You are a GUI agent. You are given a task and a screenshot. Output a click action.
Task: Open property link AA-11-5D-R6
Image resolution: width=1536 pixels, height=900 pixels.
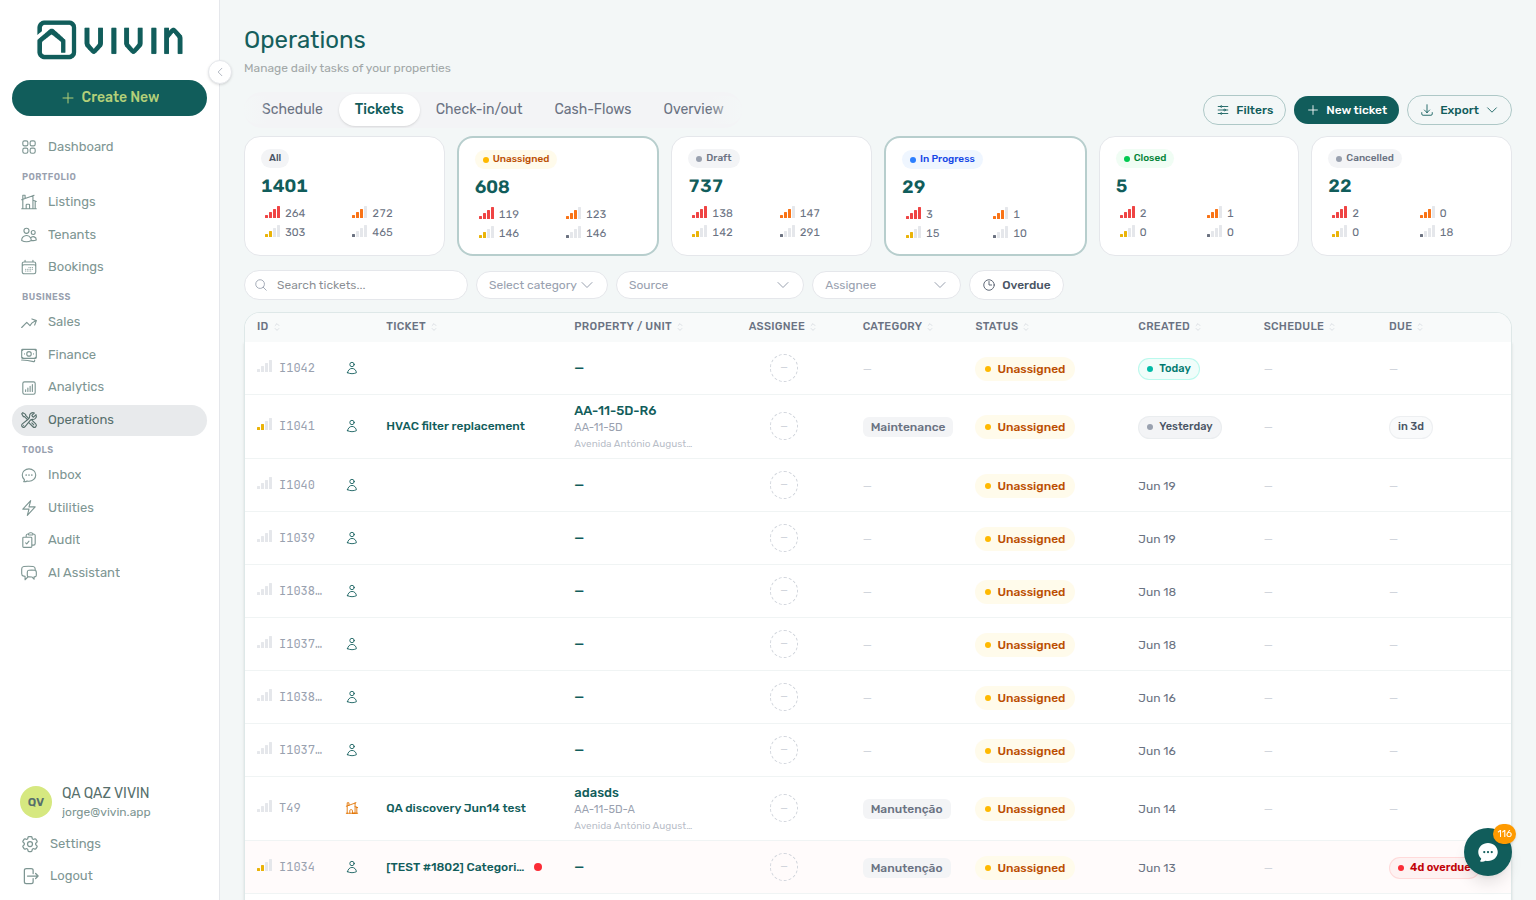tap(615, 411)
